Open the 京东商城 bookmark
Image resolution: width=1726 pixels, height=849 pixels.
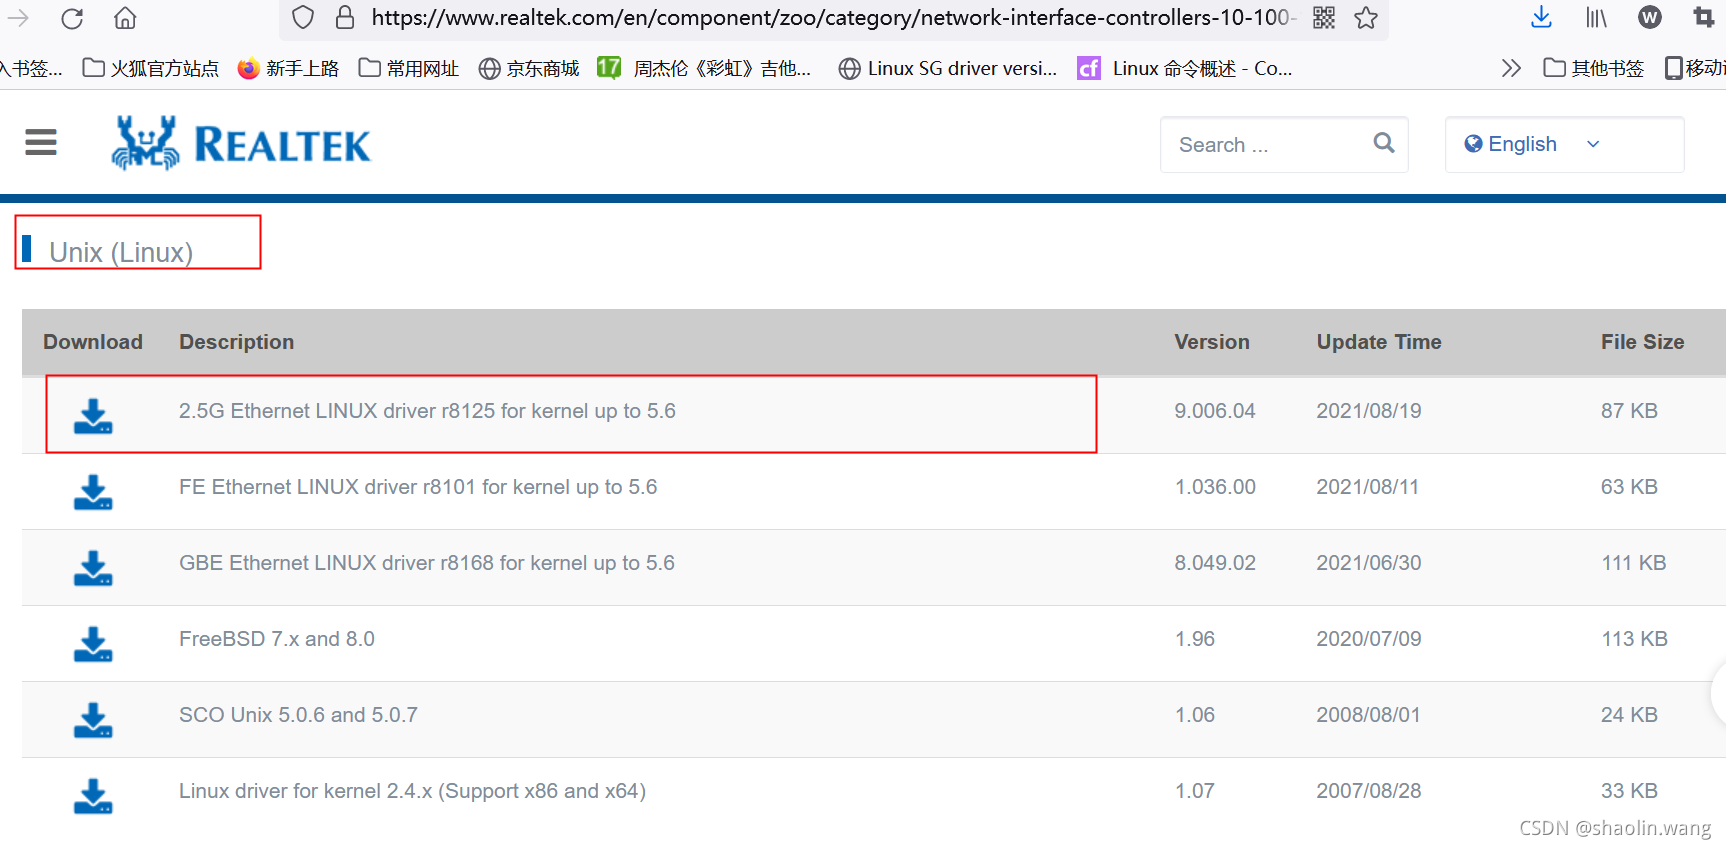tap(529, 68)
